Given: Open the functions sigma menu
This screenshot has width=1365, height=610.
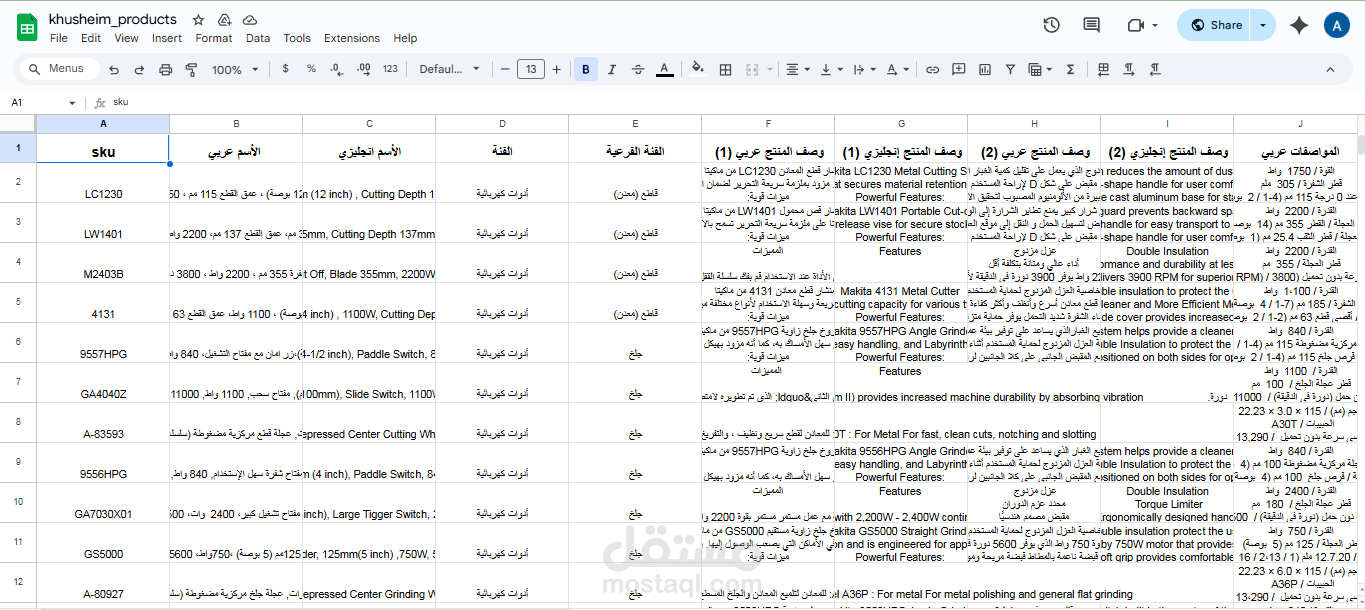Looking at the screenshot, I should [1071, 69].
